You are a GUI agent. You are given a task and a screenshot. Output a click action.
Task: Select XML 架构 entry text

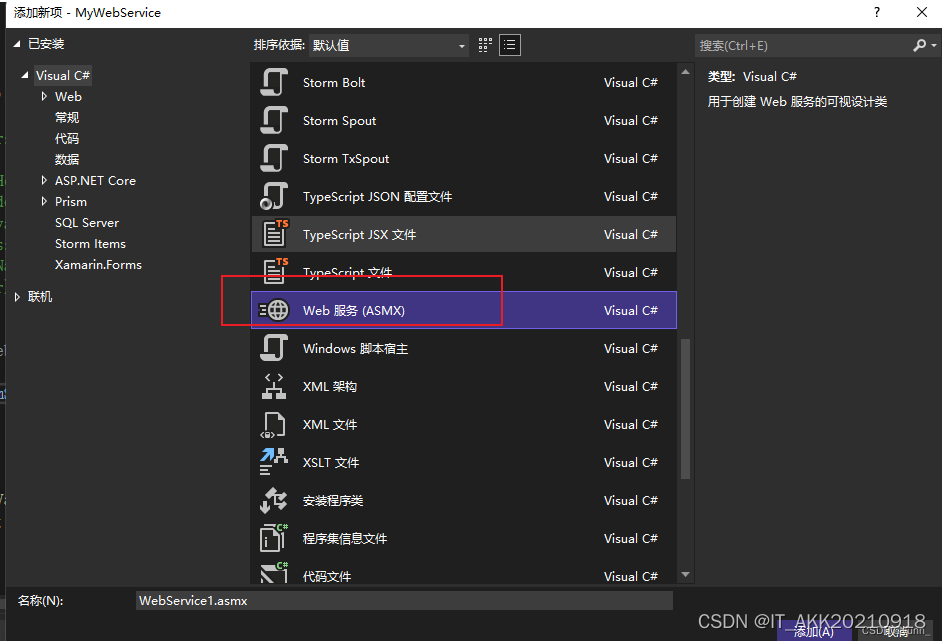pyautogui.click(x=330, y=386)
